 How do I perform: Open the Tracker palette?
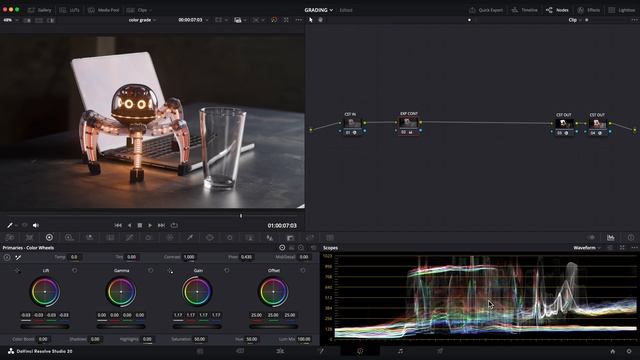coord(230,238)
